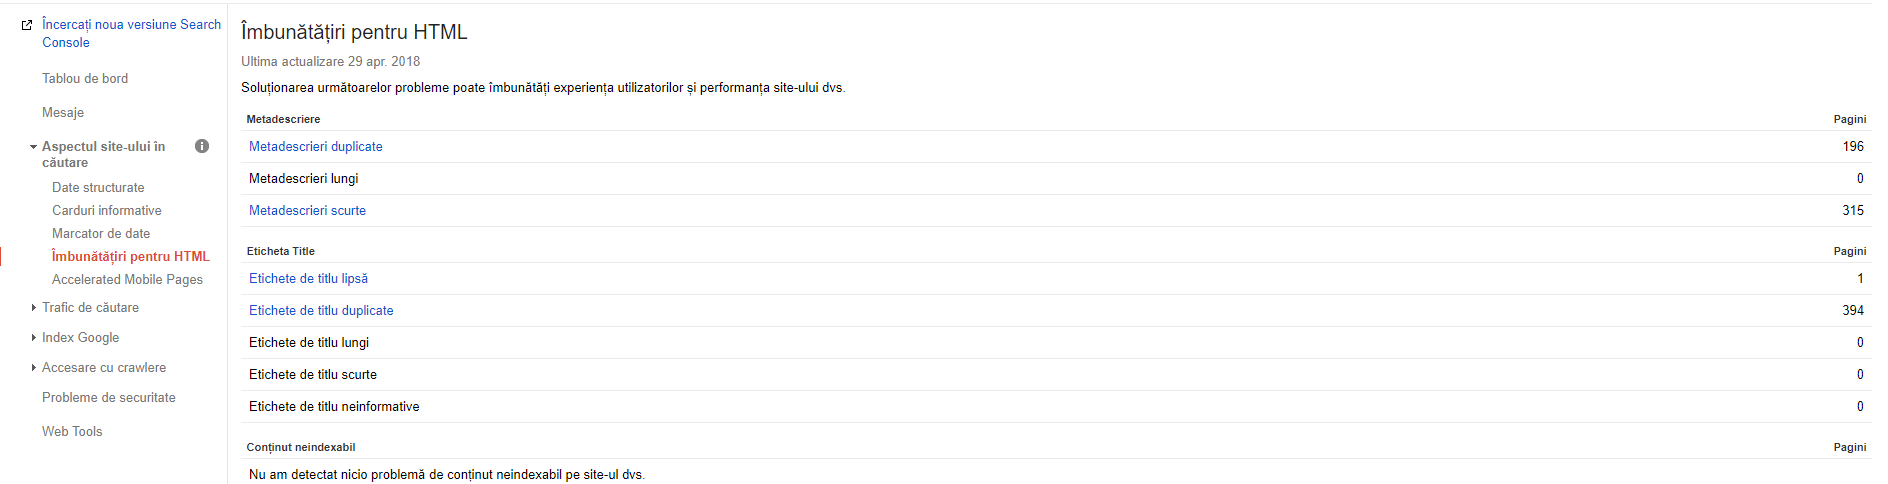The width and height of the screenshot is (1888, 484).
Task: View Etichete de titlu lipsă pages
Action: [x=309, y=279]
